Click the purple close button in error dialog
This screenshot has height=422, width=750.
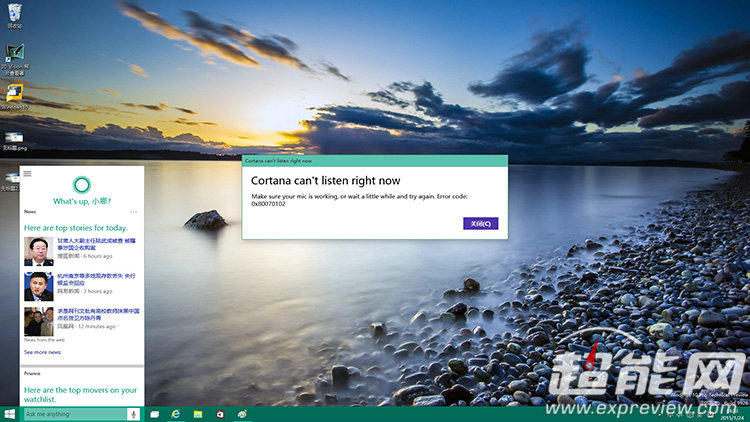pyautogui.click(x=480, y=224)
